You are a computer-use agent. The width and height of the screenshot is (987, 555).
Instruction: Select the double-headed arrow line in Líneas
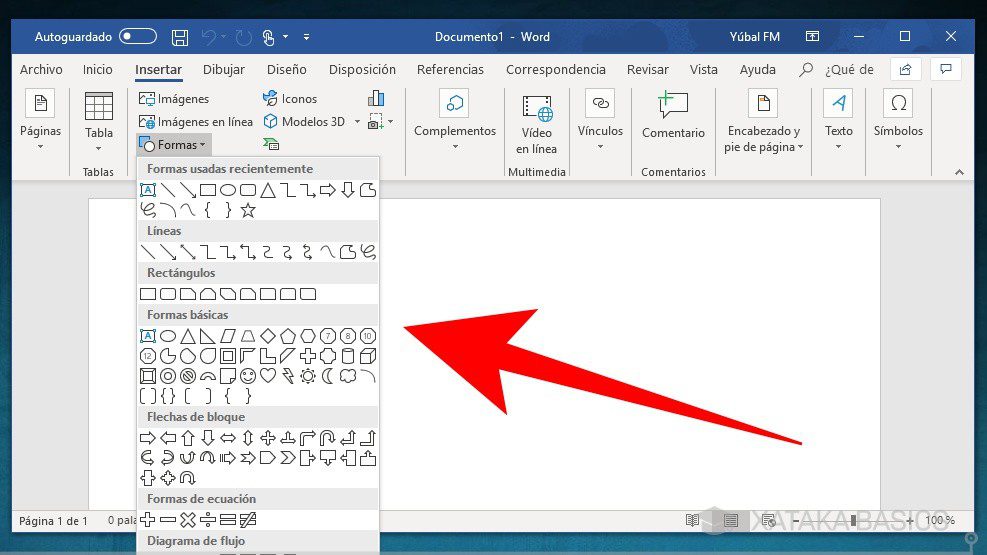tap(188, 252)
